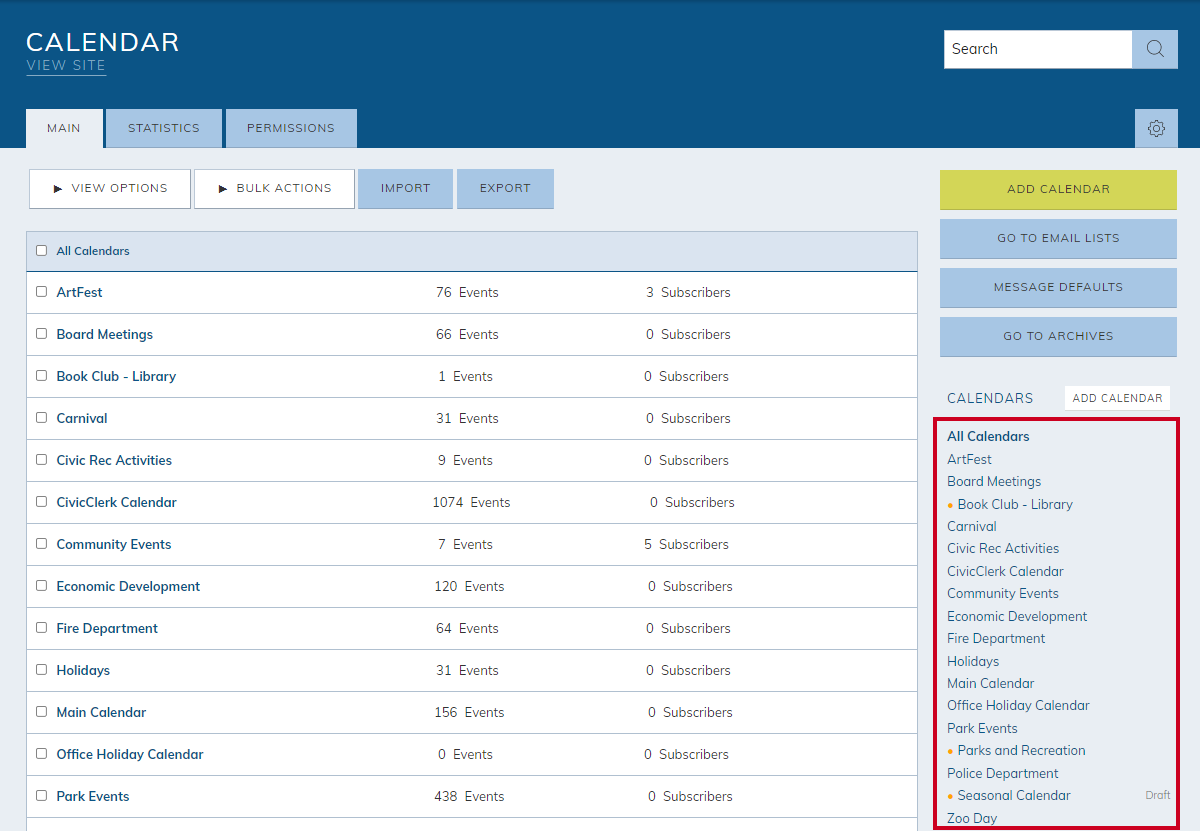
Task: Open Community Events in the table
Action: click(114, 544)
